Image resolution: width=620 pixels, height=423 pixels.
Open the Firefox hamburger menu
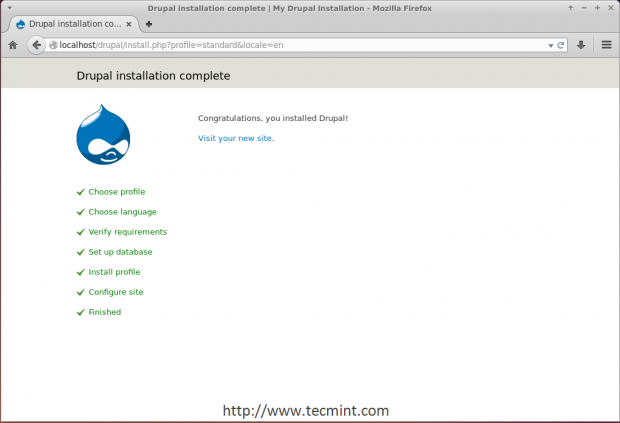pos(607,45)
